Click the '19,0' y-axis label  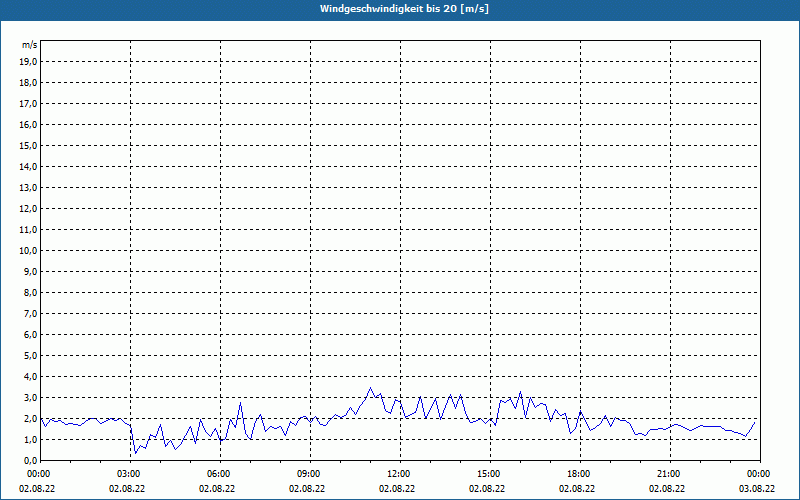pyautogui.click(x=28, y=62)
